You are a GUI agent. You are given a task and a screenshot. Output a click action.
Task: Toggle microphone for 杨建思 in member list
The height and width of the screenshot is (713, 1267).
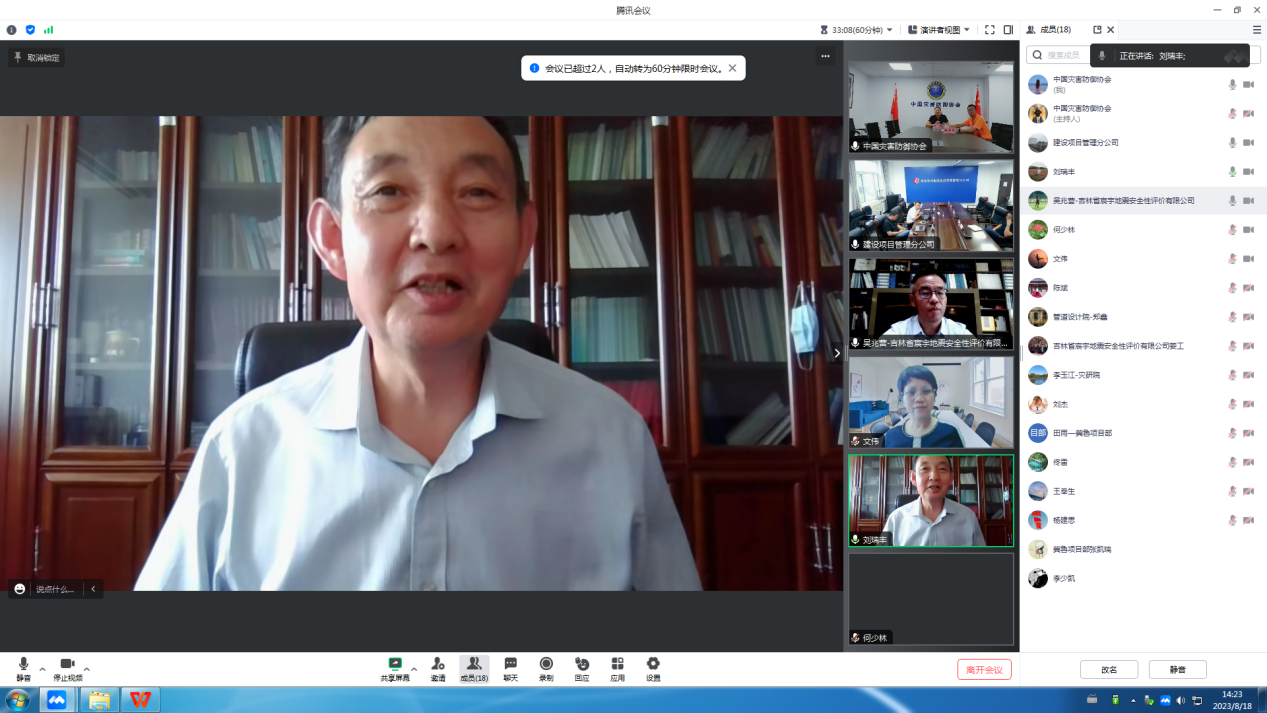tap(1233, 520)
